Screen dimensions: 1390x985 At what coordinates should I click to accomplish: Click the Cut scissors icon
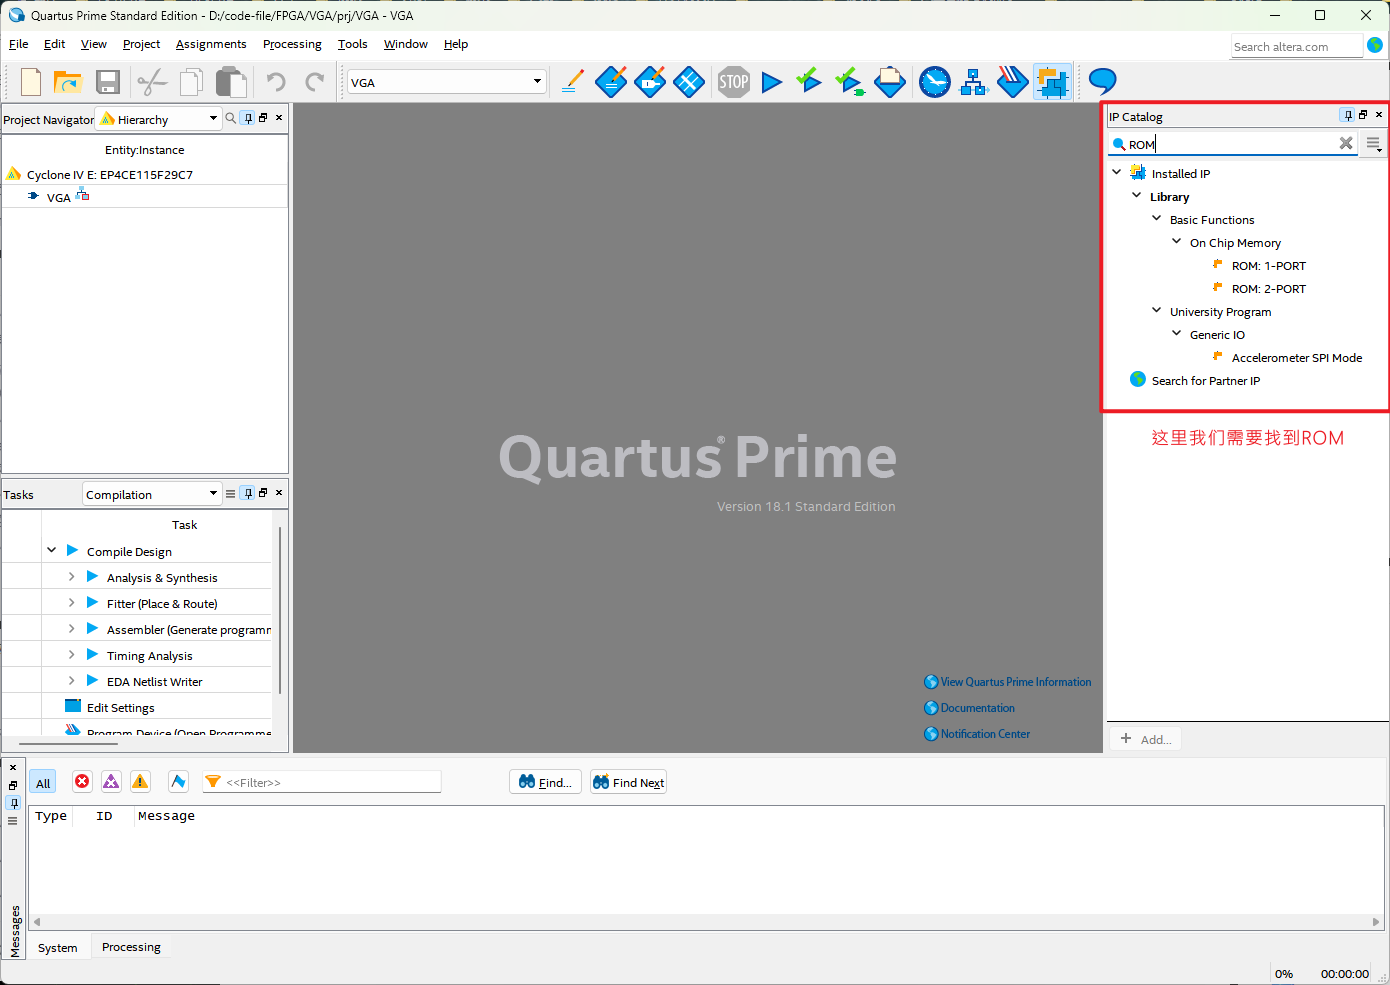coord(152,82)
